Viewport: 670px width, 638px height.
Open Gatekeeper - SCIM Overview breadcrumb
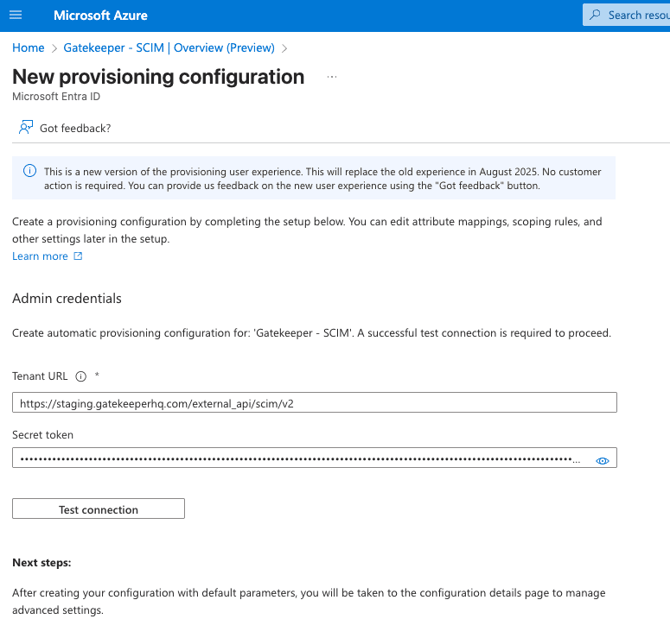169,47
